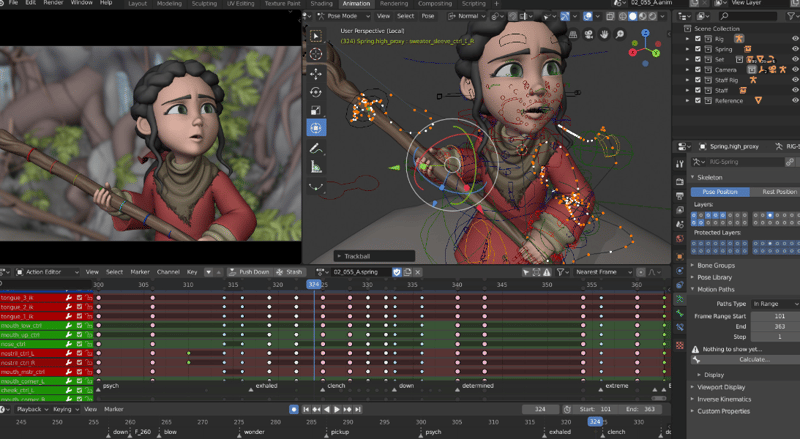Select the Rest Position button
The height and width of the screenshot is (439, 800).
click(775, 192)
